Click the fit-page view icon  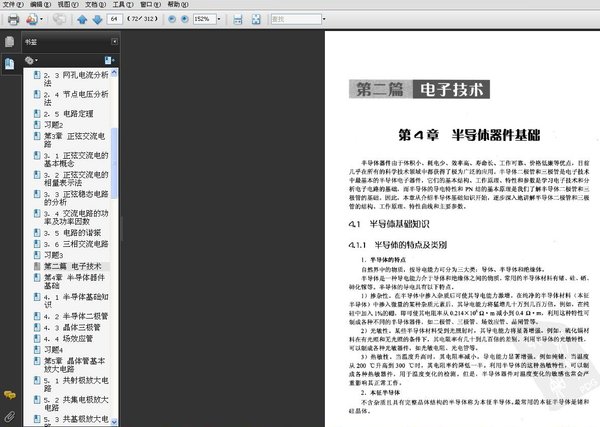point(256,19)
